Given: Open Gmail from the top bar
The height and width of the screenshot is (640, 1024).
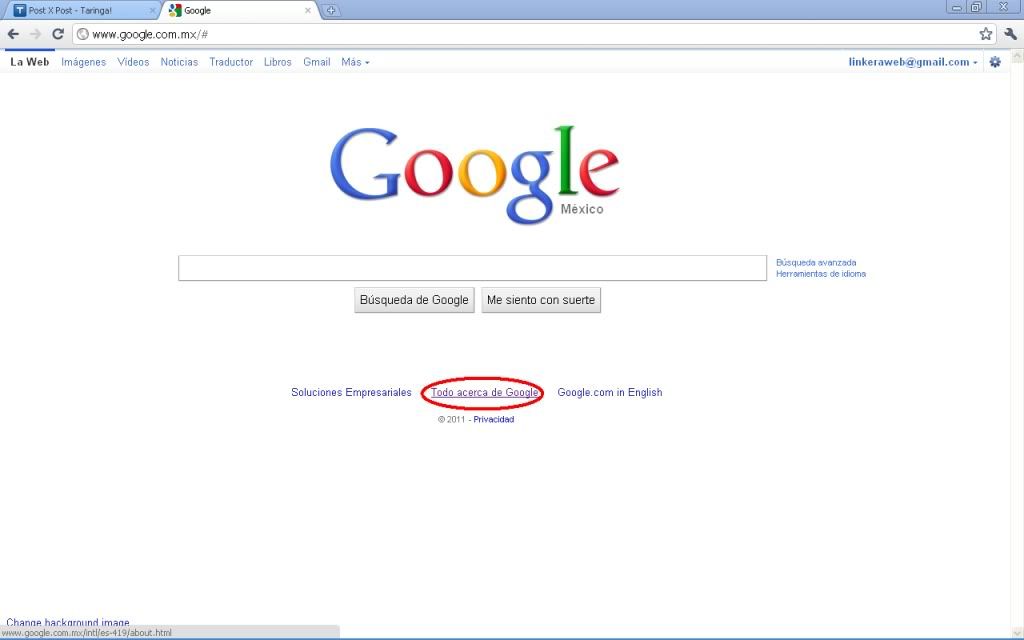Looking at the screenshot, I should (x=317, y=62).
